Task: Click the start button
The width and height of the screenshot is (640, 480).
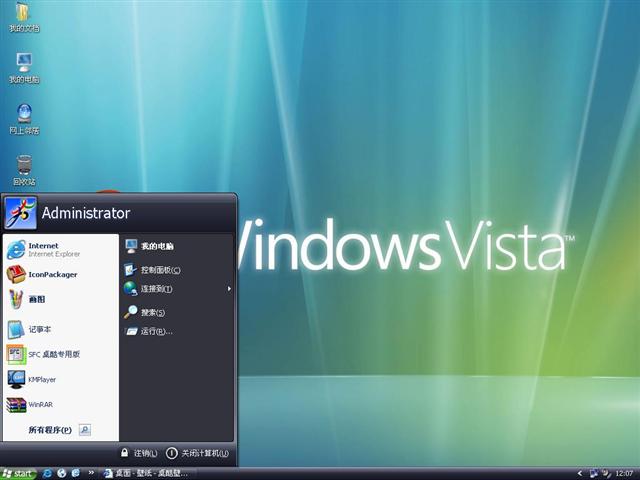Action: tap(18, 473)
